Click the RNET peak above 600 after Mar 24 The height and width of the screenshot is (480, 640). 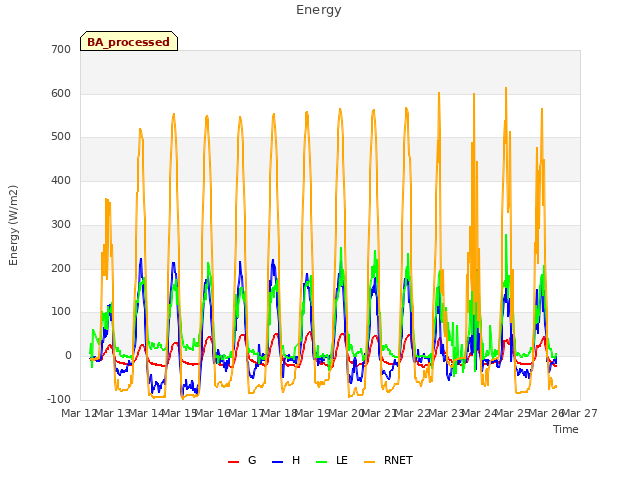point(506,88)
